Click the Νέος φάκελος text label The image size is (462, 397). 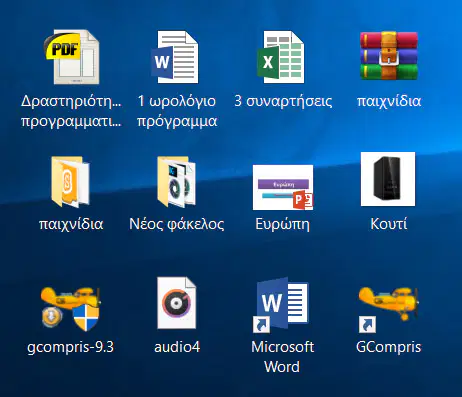pyautogui.click(x=177, y=224)
